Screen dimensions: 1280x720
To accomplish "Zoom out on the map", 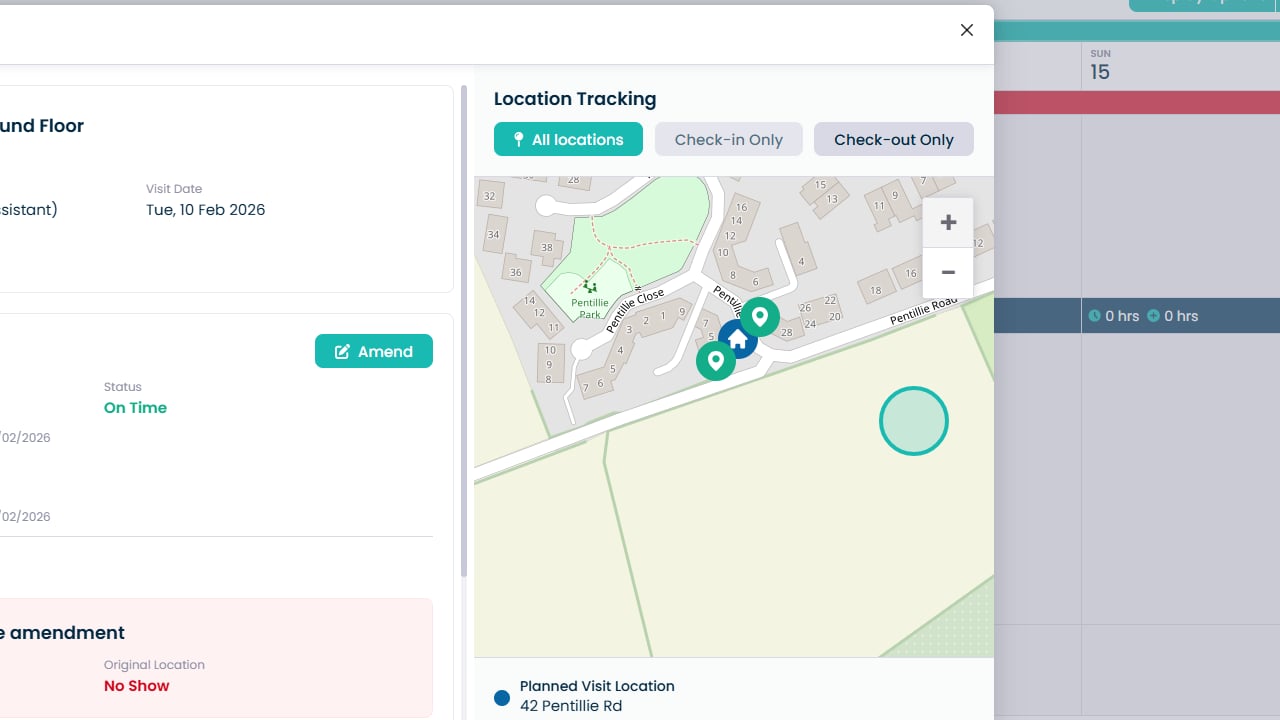I will (948, 272).
